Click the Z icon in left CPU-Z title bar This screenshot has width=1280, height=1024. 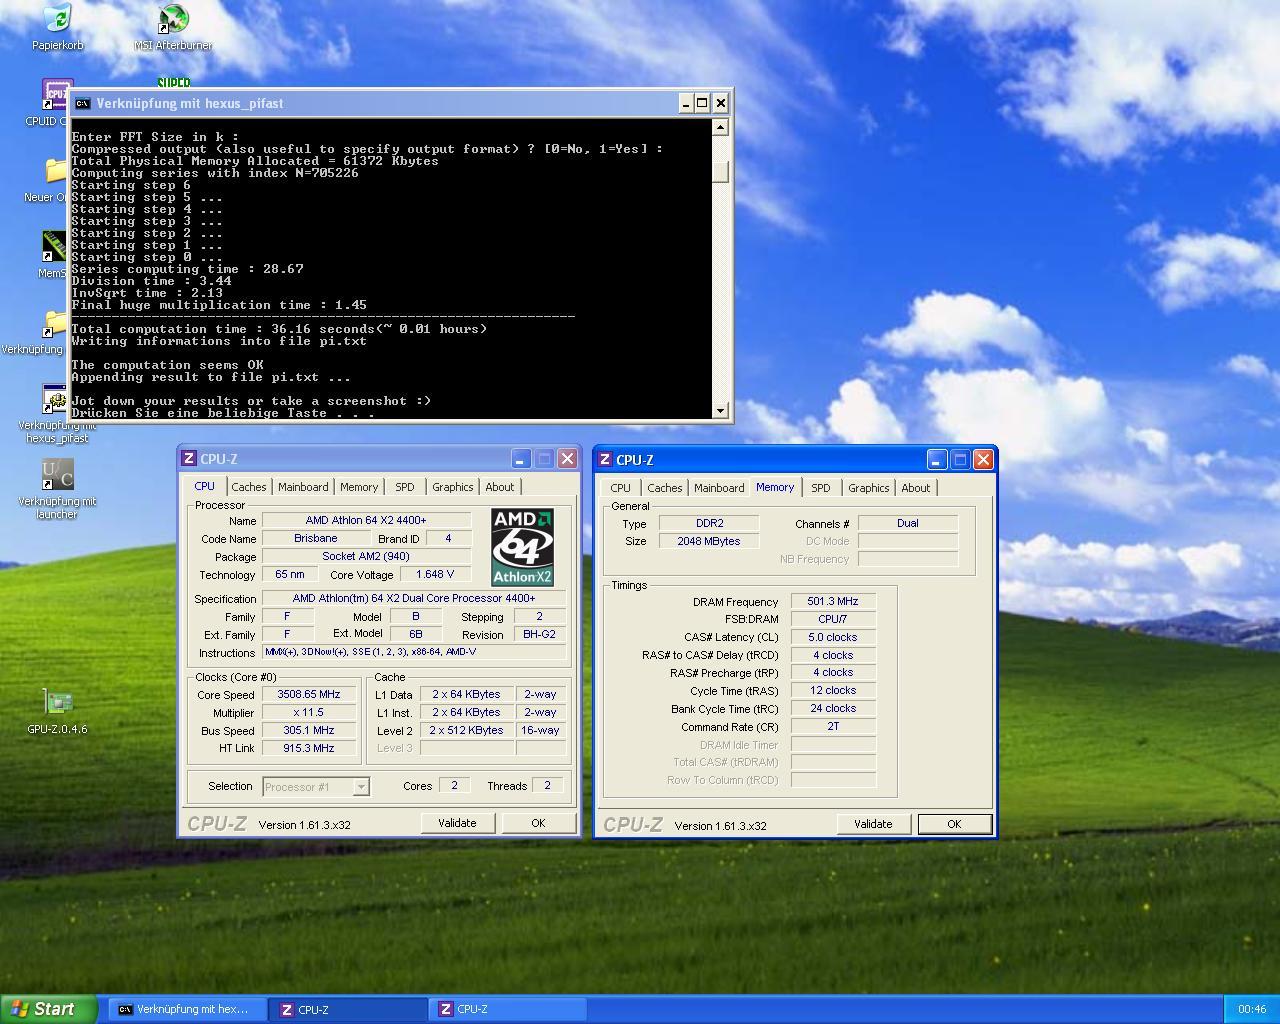[x=188, y=459]
